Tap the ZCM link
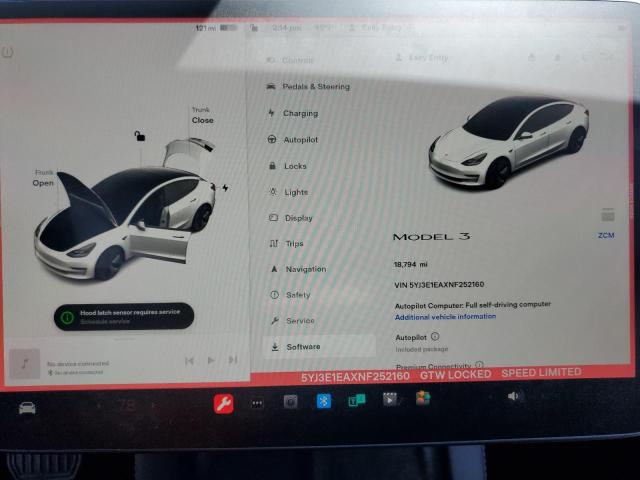The width and height of the screenshot is (640, 480). [606, 236]
